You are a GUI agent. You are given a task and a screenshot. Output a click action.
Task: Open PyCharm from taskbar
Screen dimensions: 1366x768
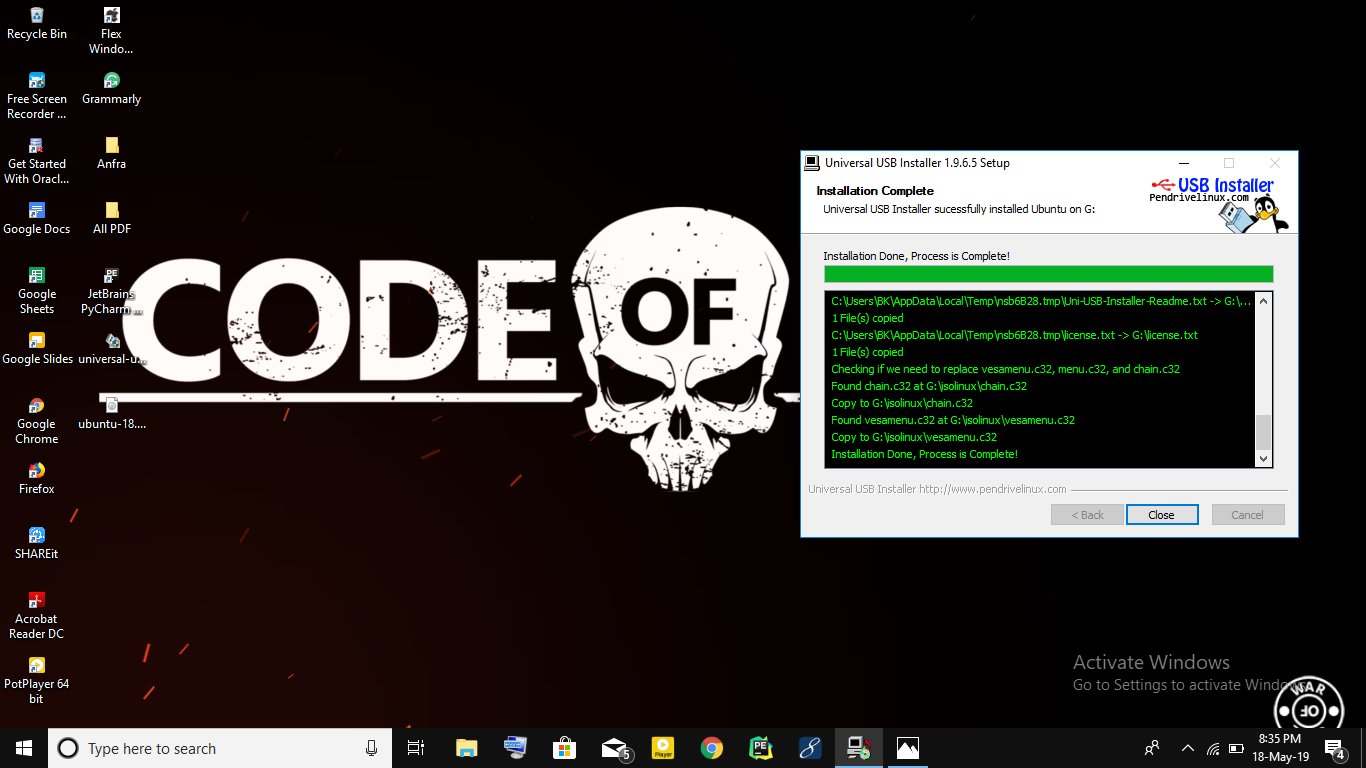[761, 748]
